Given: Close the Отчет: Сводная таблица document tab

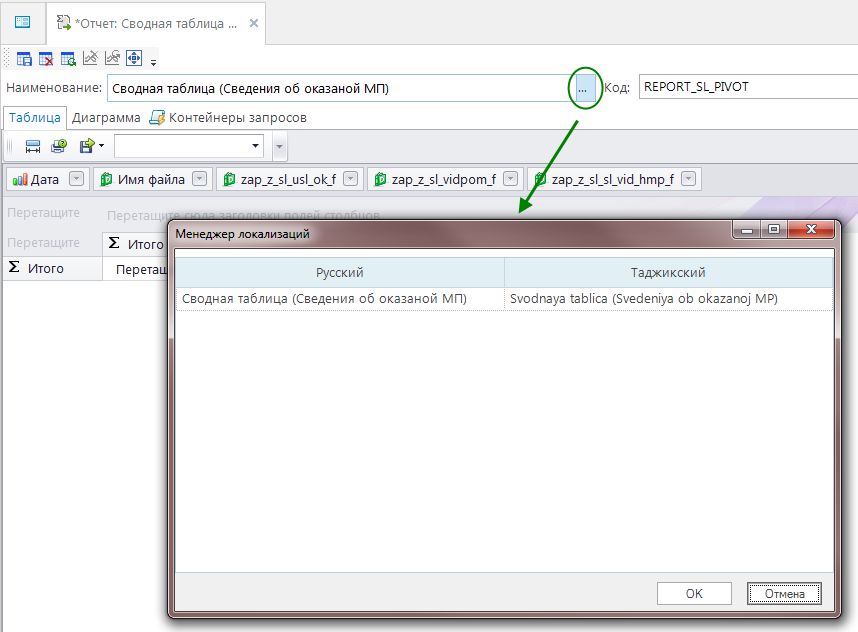Looking at the screenshot, I should (253, 21).
